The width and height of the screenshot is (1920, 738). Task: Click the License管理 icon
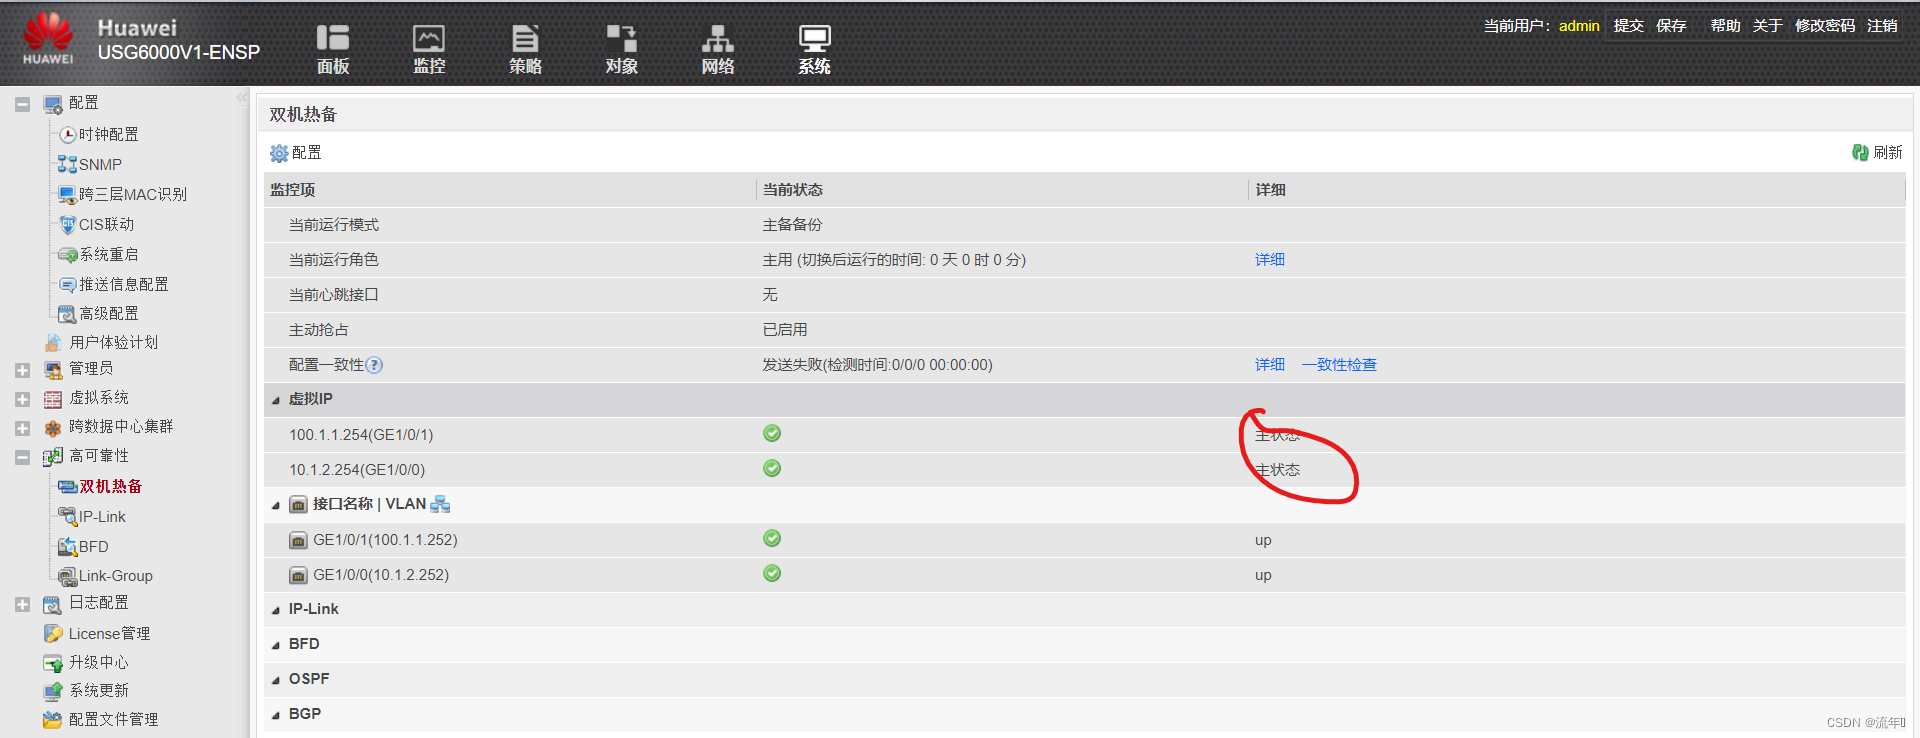[x=53, y=634]
